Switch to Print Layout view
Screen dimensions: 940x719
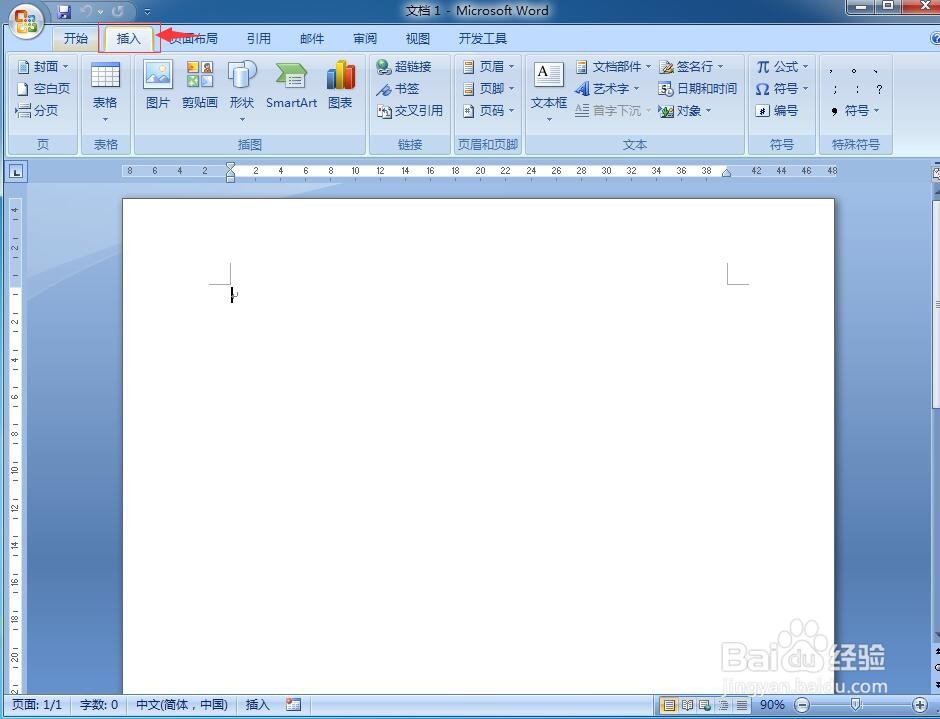[668, 705]
